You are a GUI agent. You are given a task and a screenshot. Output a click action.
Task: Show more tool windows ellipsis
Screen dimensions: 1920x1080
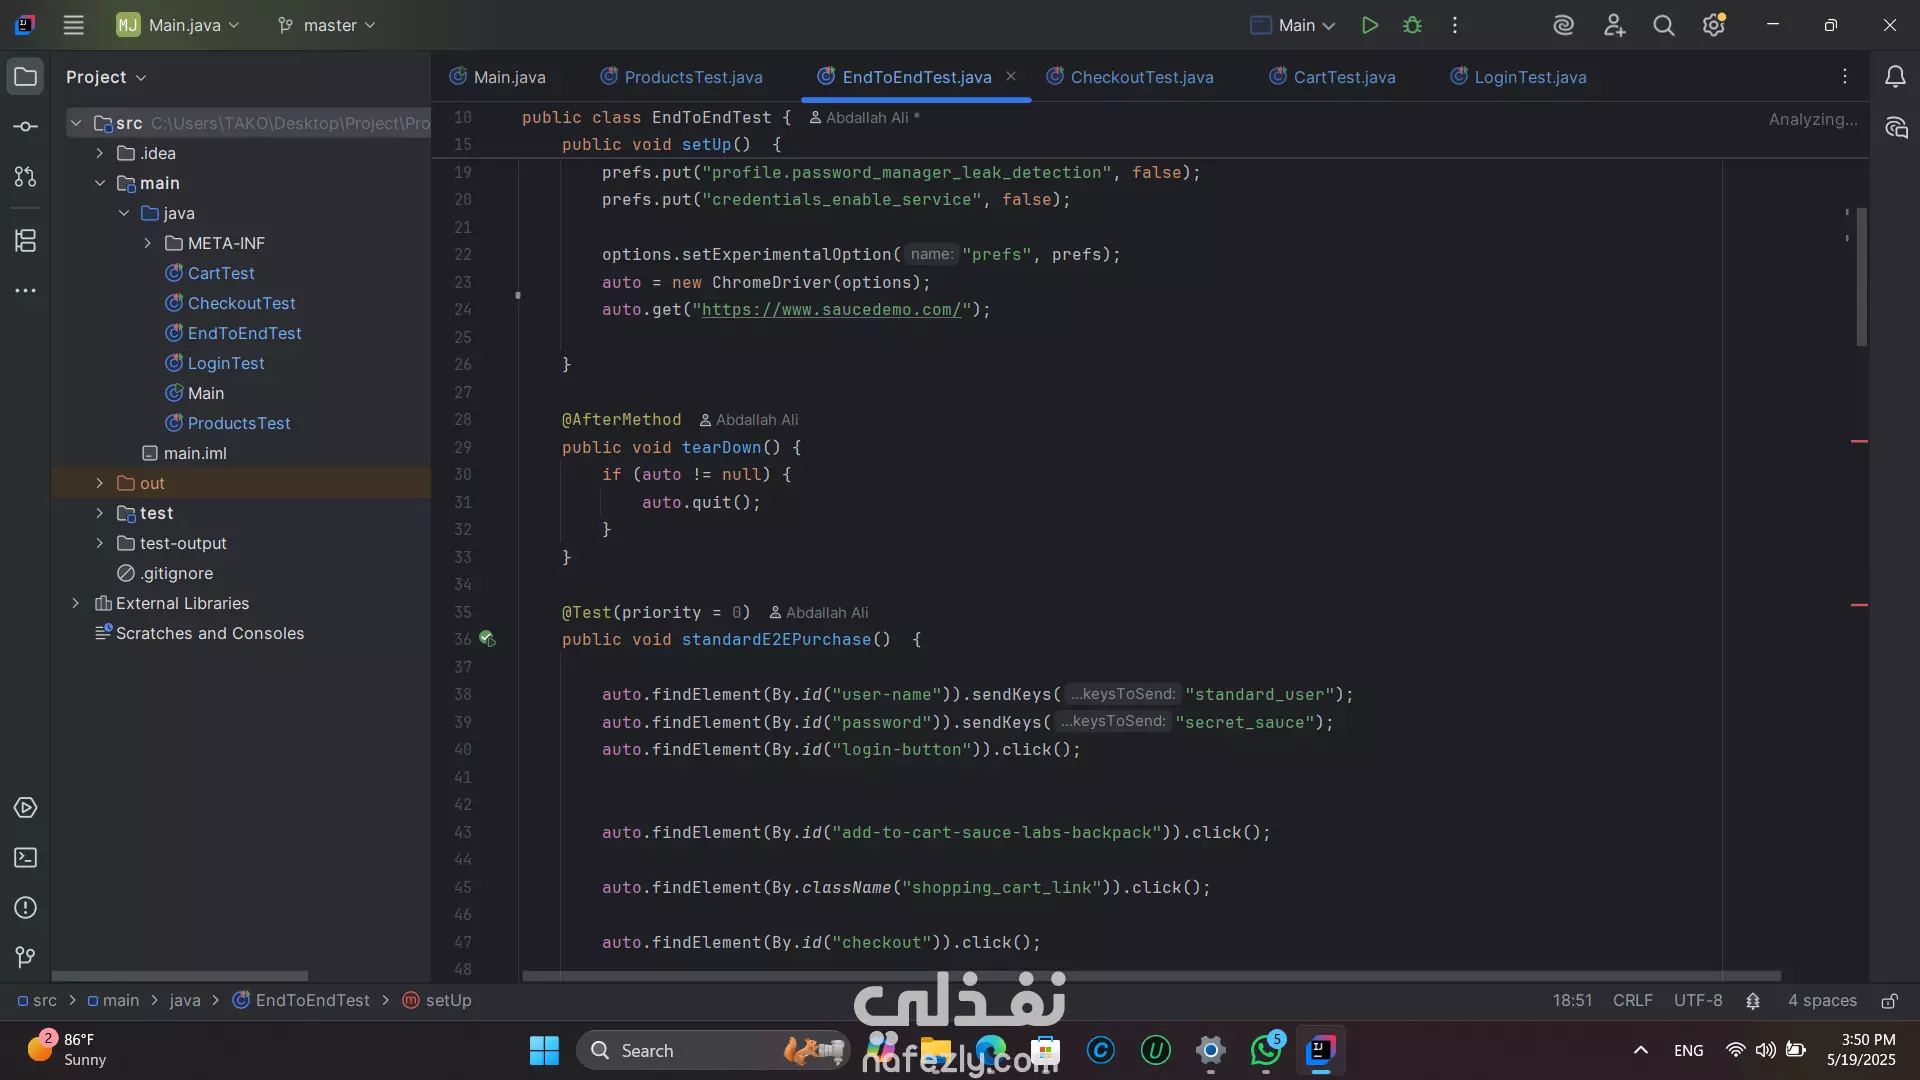click(x=25, y=291)
